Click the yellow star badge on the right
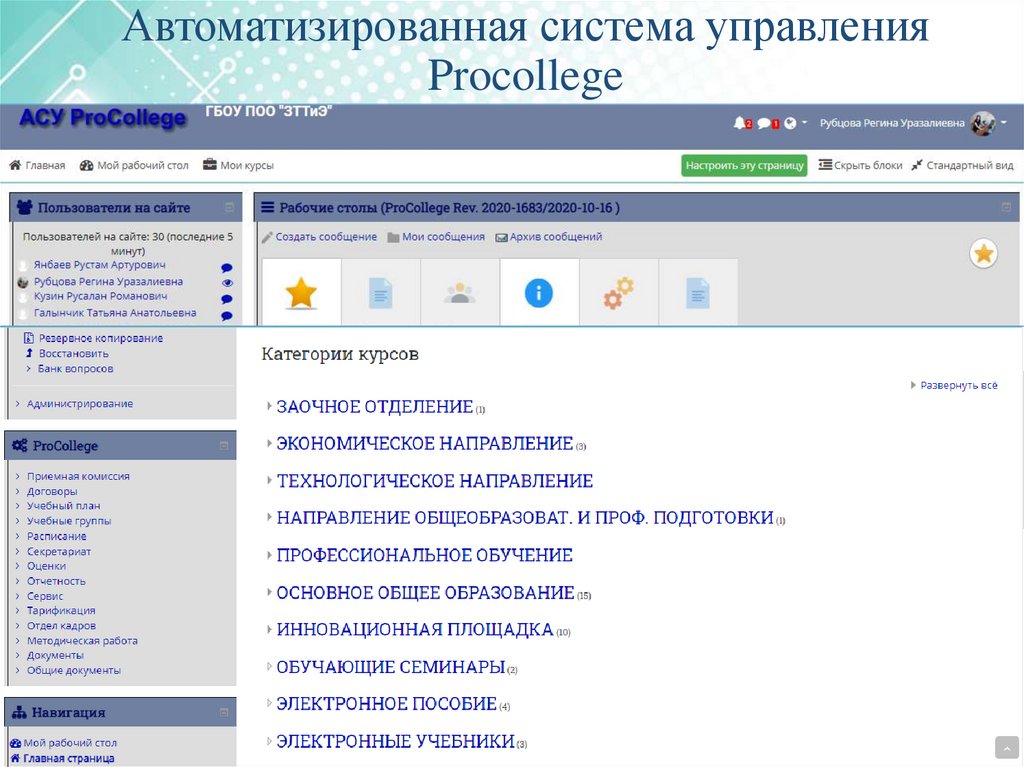Image resolution: width=1024 pixels, height=767 pixels. 983,254
